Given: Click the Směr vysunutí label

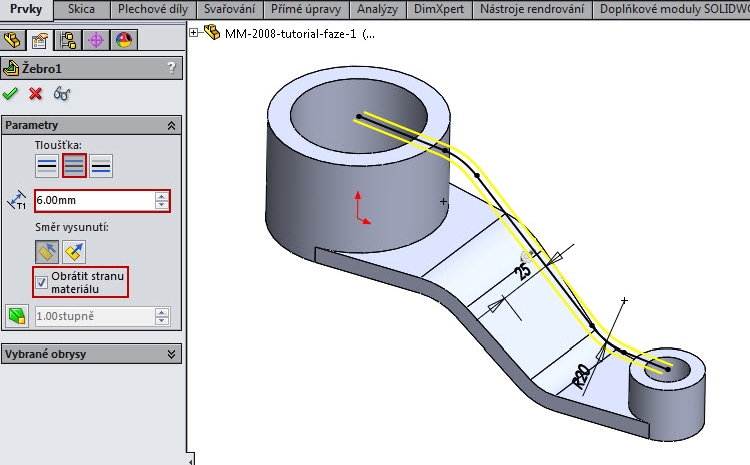Looking at the screenshot, I should tap(72, 227).
